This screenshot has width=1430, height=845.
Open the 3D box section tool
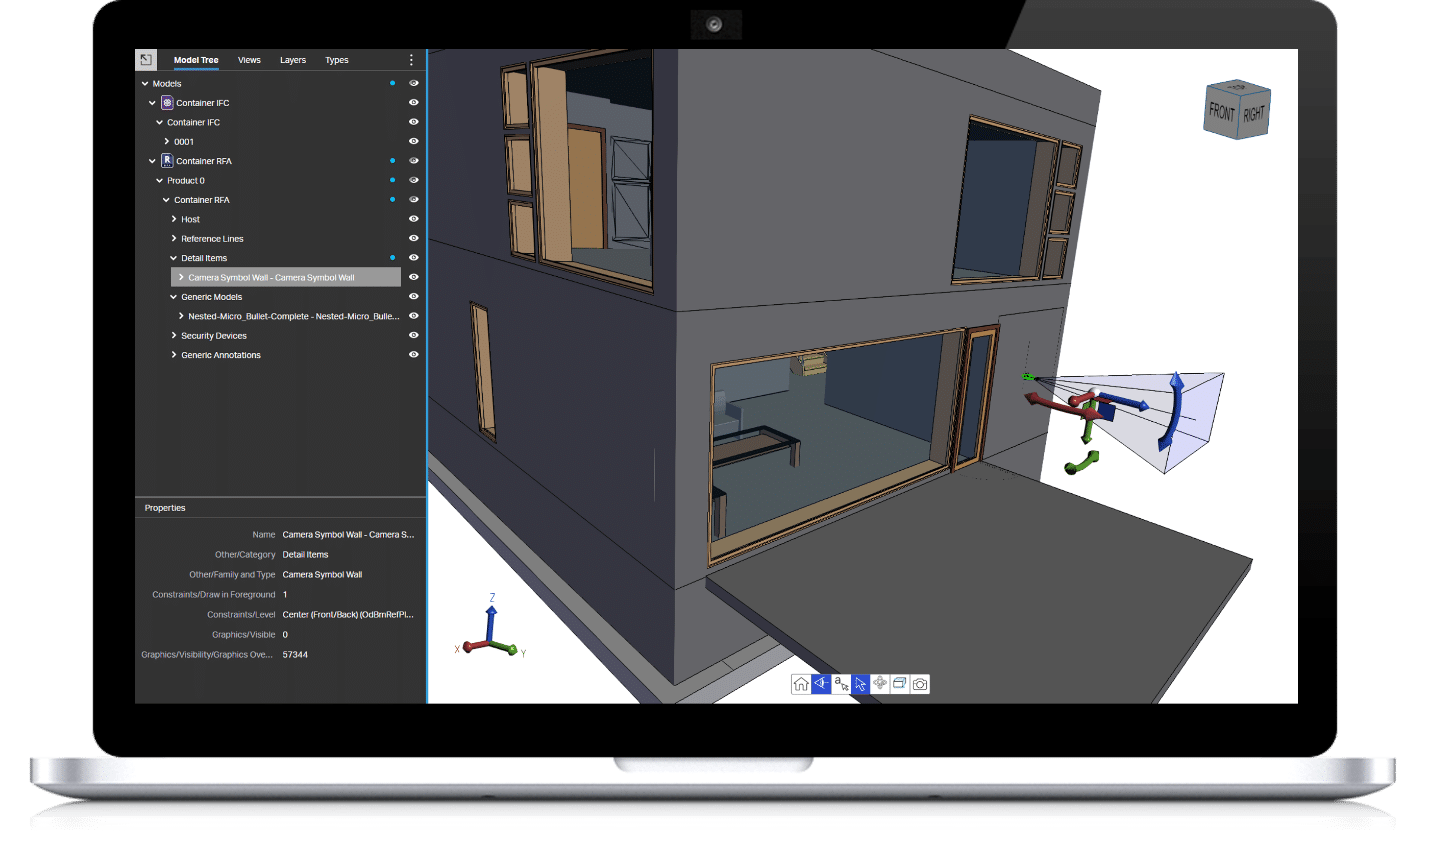click(x=900, y=684)
